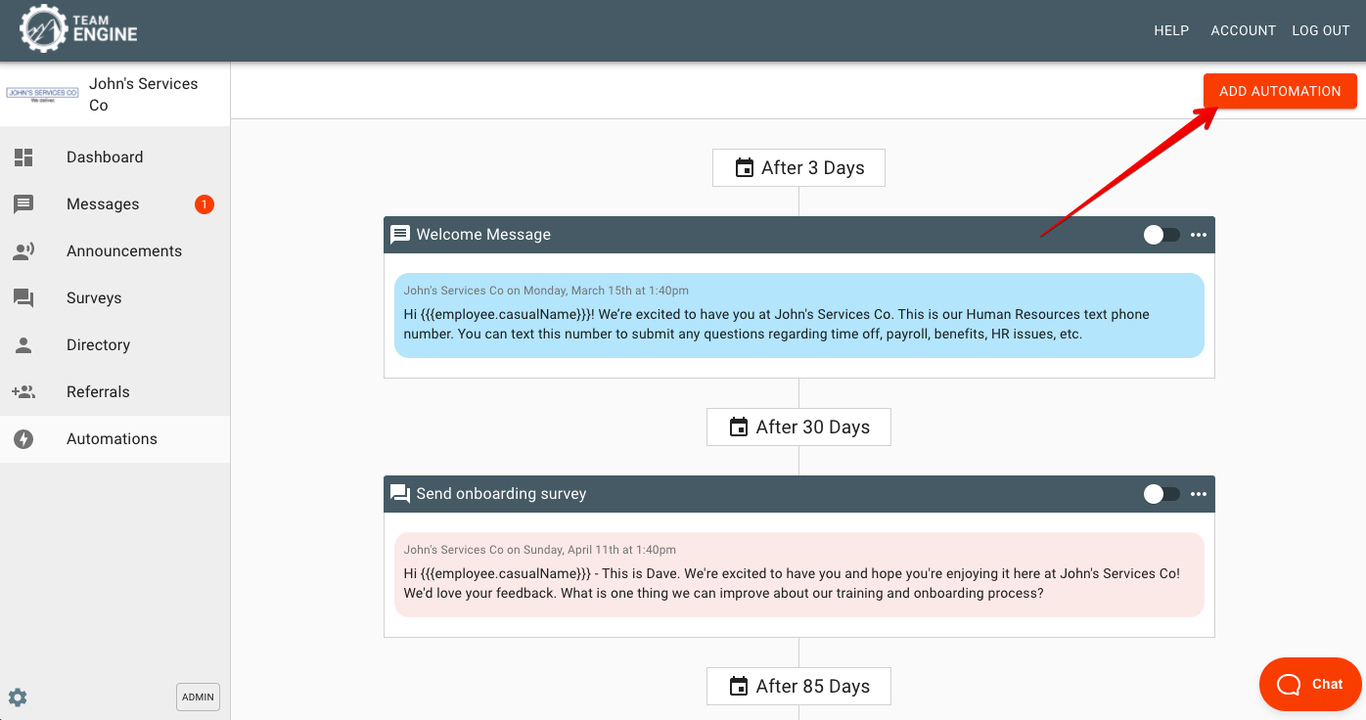Click the Directory person icon
The image size is (1366, 720).
[24, 345]
